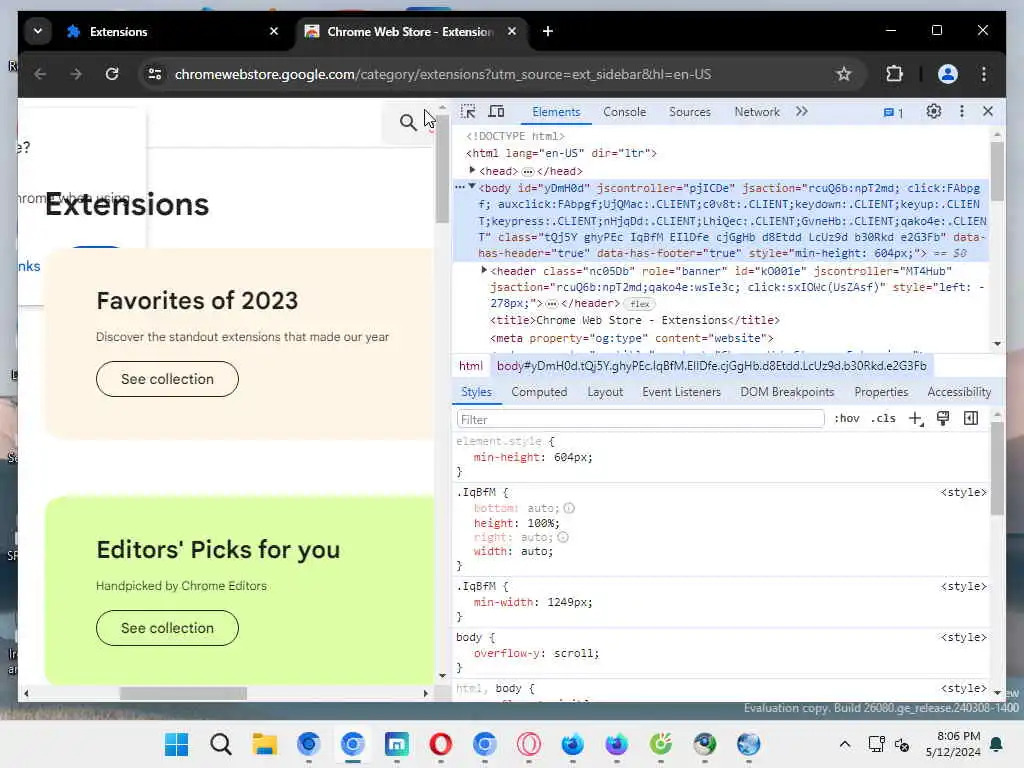The width and height of the screenshot is (1024, 768).
Task: Click the head ellipsis expand badge
Action: [x=527, y=171]
